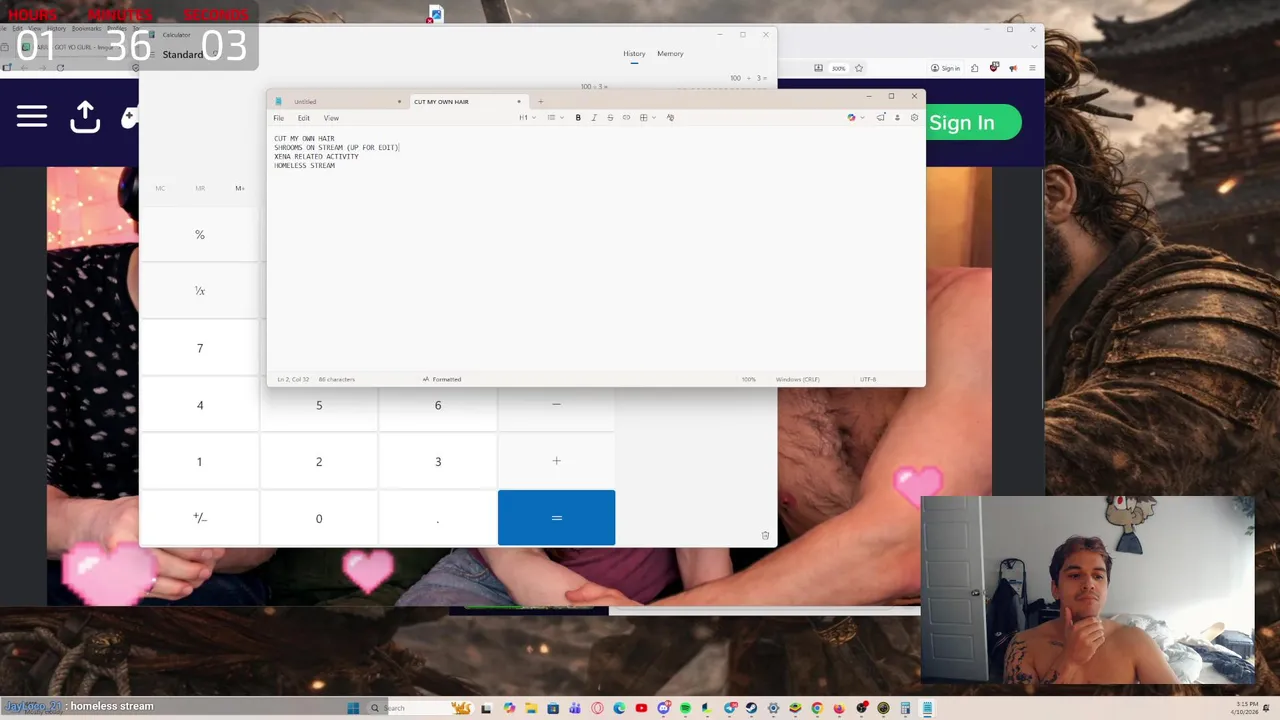Screen dimensions: 1280x720
Task: Click Calculator digit 3
Action: point(438,462)
